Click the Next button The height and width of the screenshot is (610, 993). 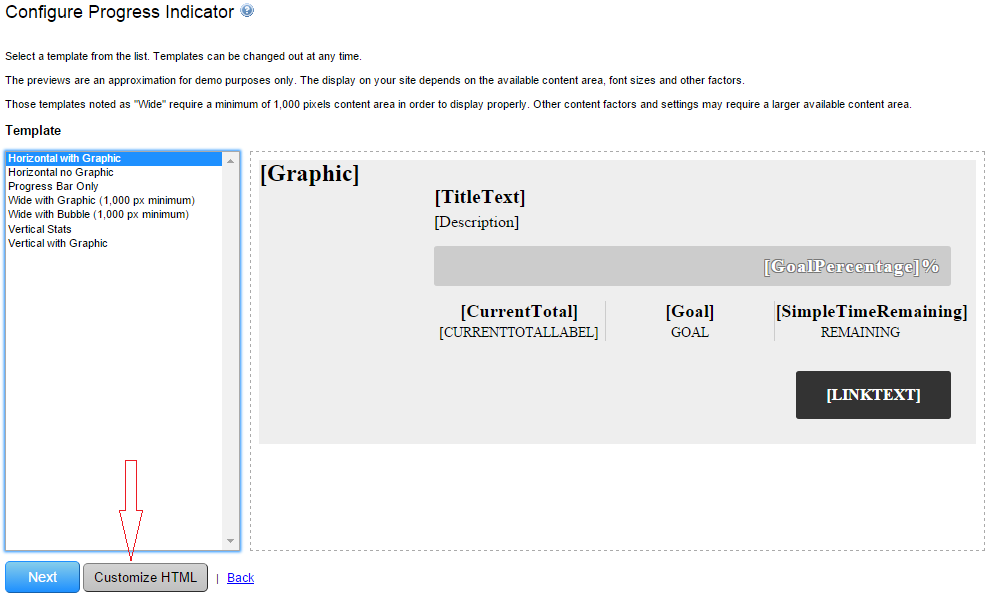[x=41, y=577]
